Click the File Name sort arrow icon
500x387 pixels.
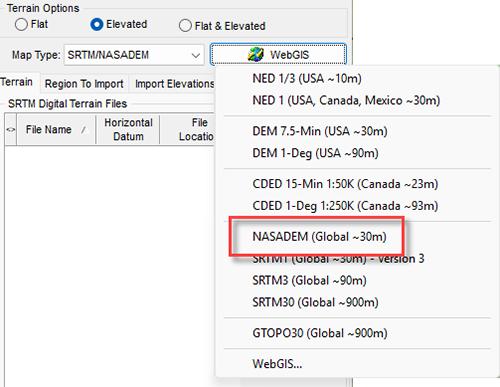click(85, 130)
